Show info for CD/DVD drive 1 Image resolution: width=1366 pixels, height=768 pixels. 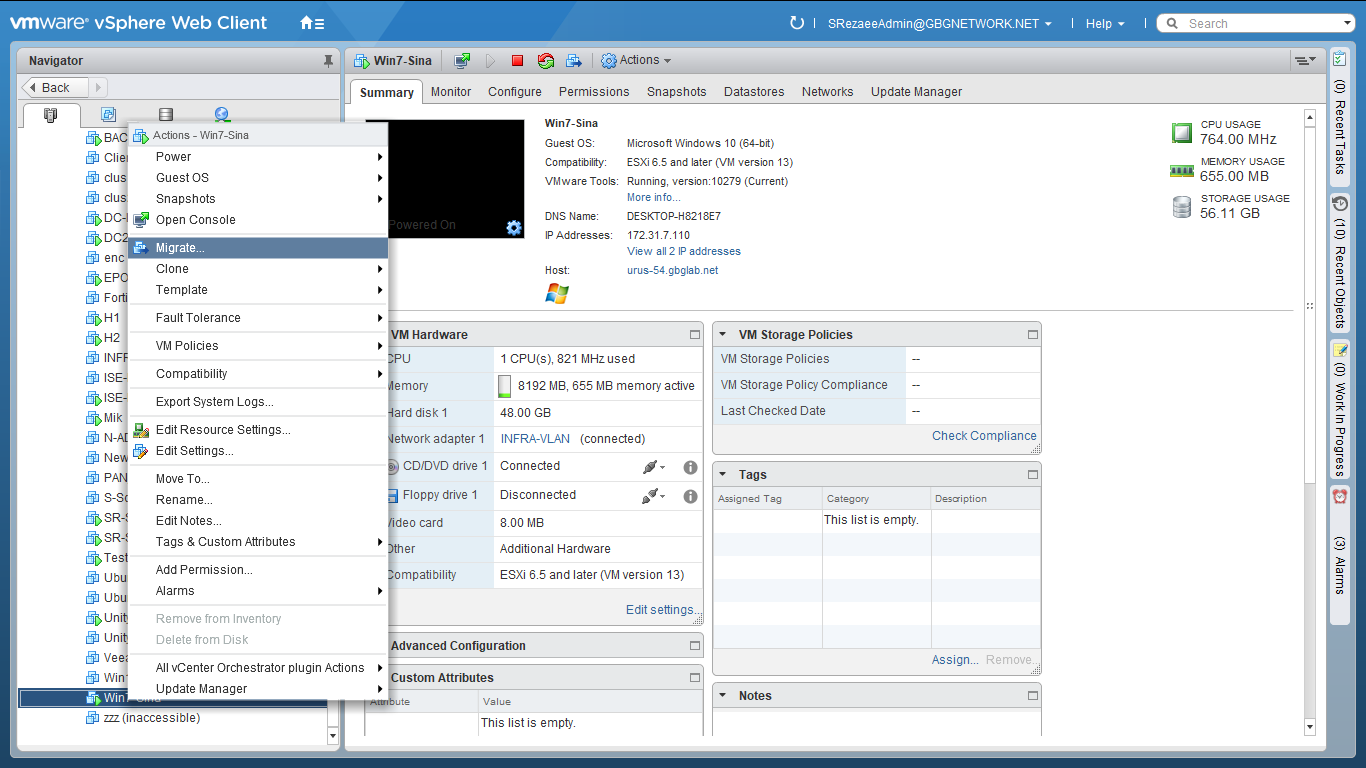point(690,467)
